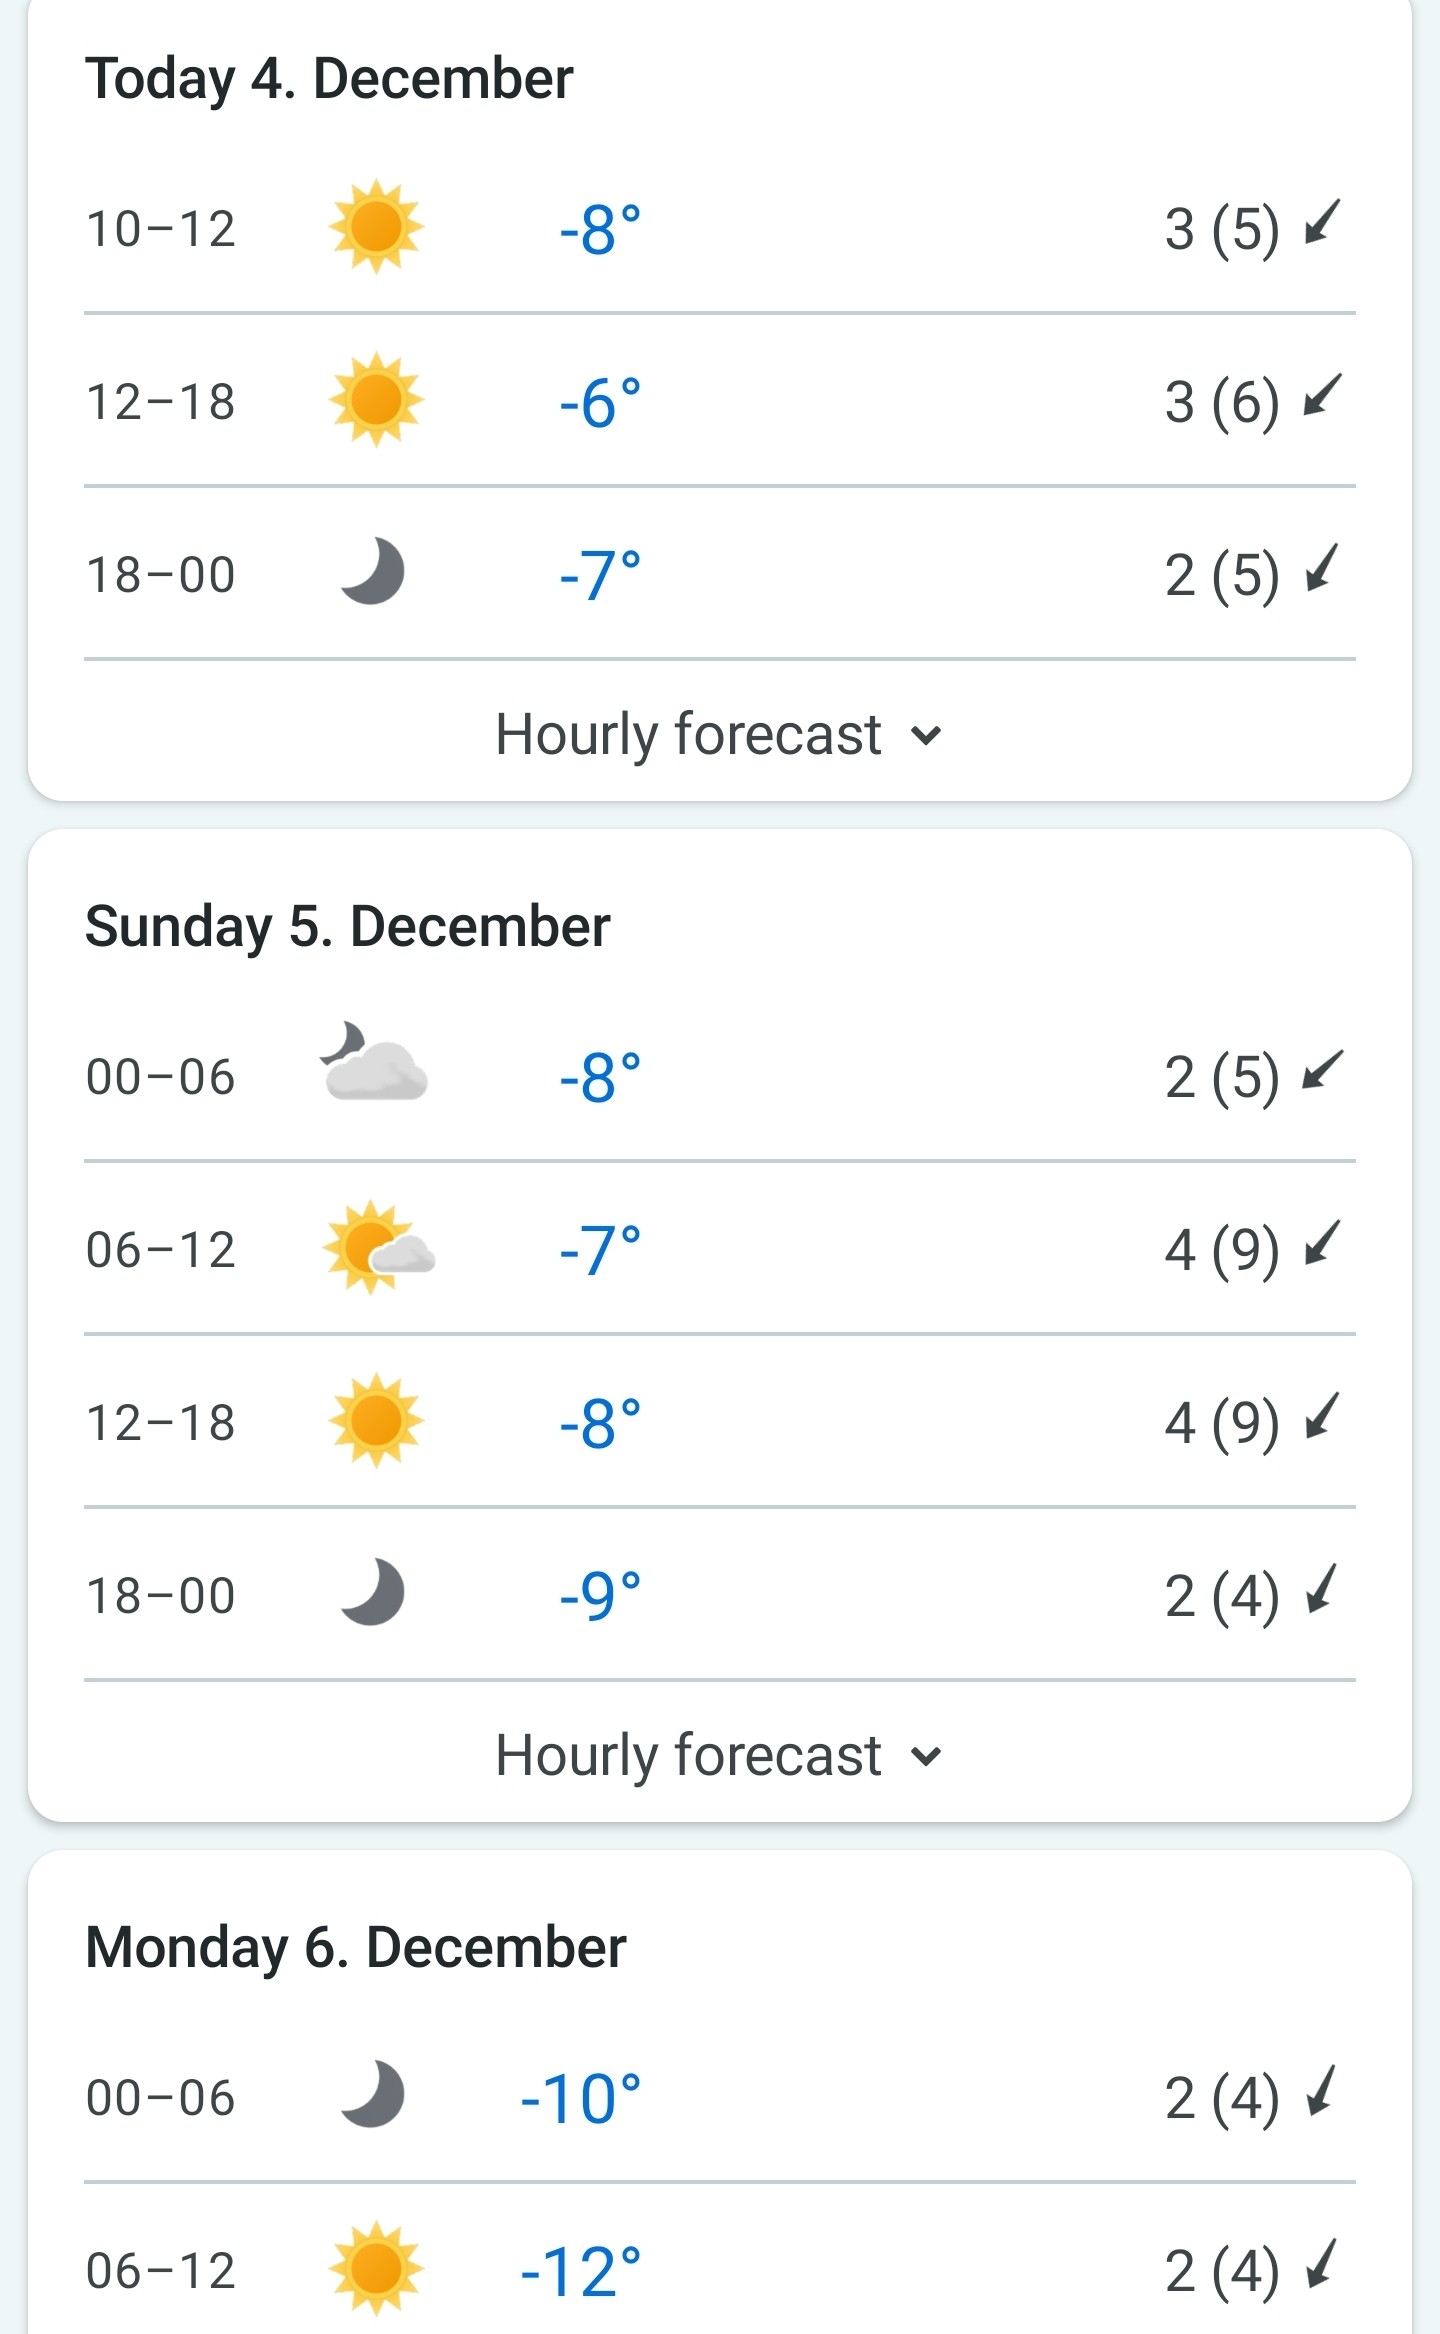Click the partly sunny icon for Sunday 06–12

coord(378,1247)
